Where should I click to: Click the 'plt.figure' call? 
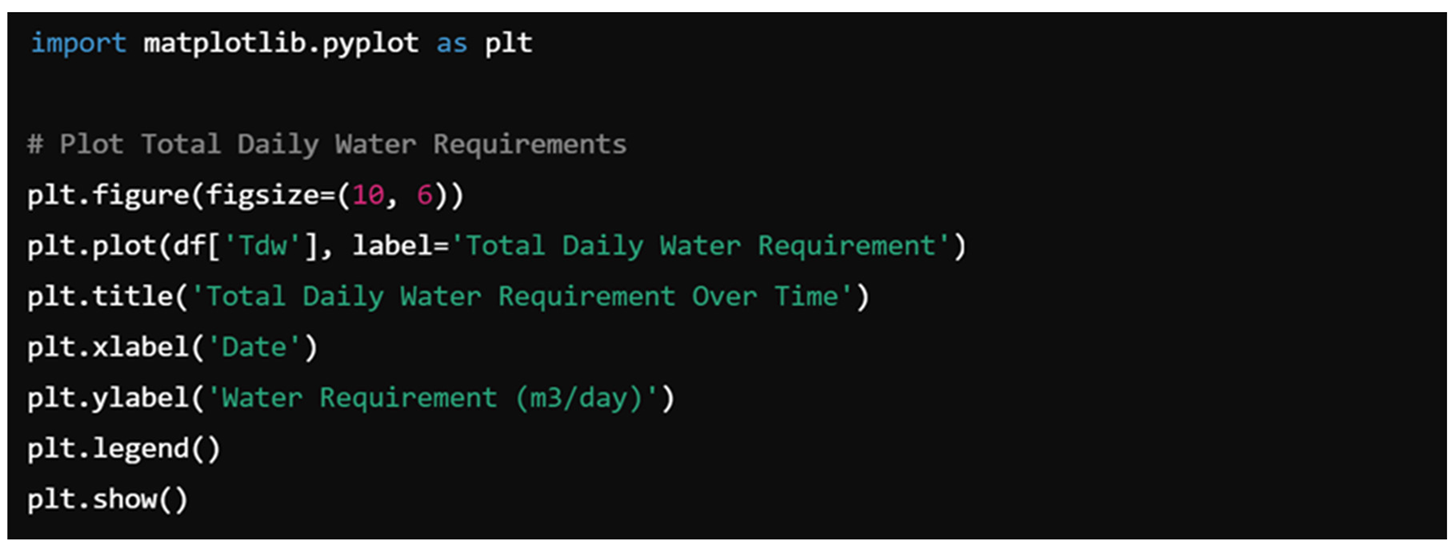click(110, 195)
